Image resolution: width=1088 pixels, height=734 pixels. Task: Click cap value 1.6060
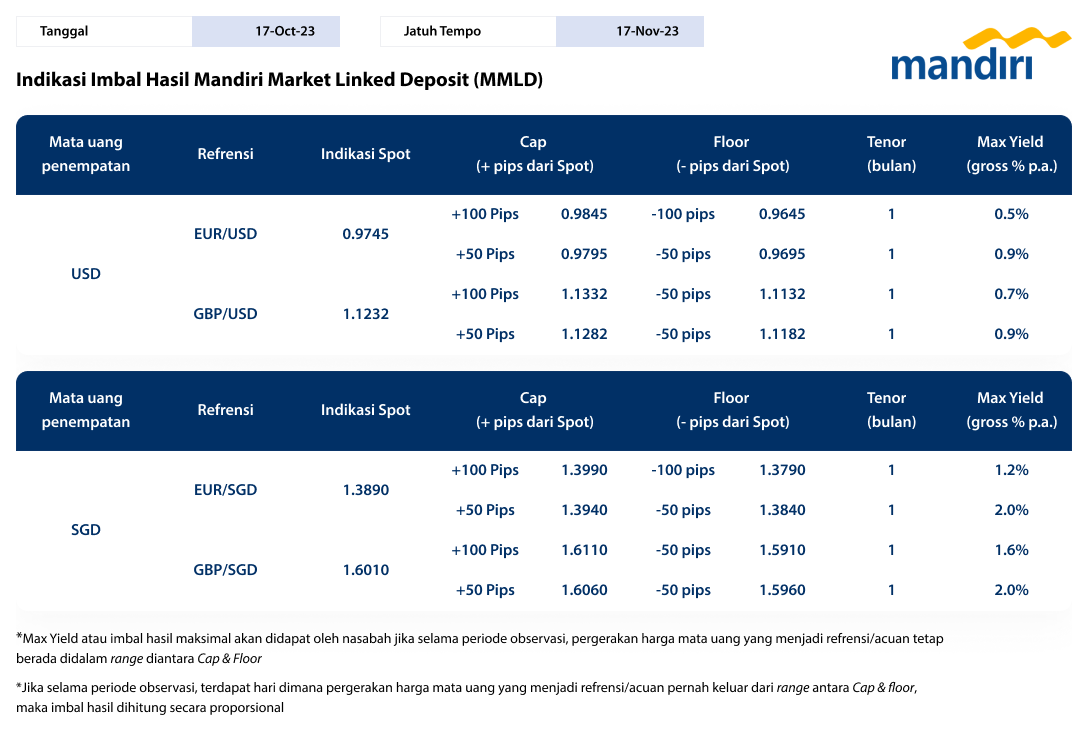point(584,590)
